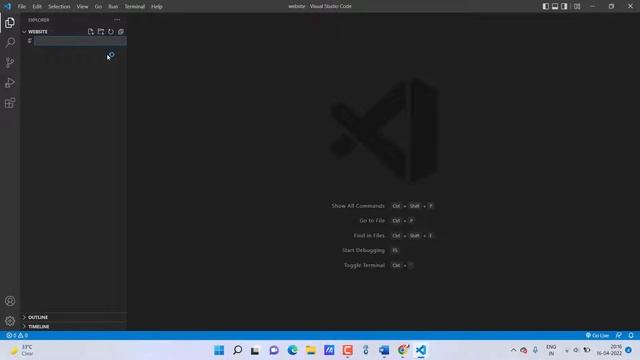Open taskbar Search magnifier
Viewport: 640px width, 360px height.
tap(237, 350)
